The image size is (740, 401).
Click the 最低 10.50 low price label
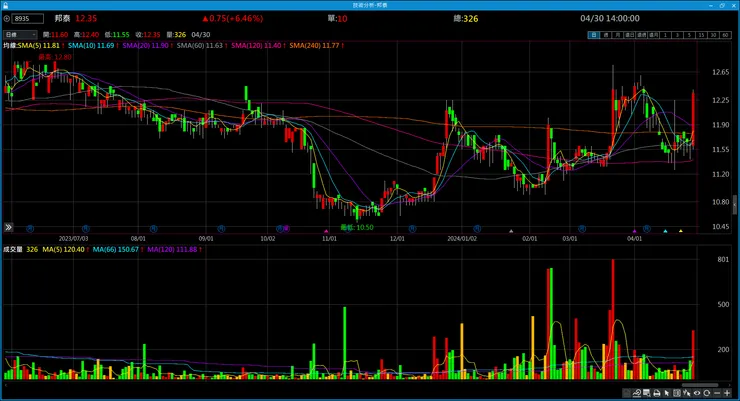[x=357, y=227]
